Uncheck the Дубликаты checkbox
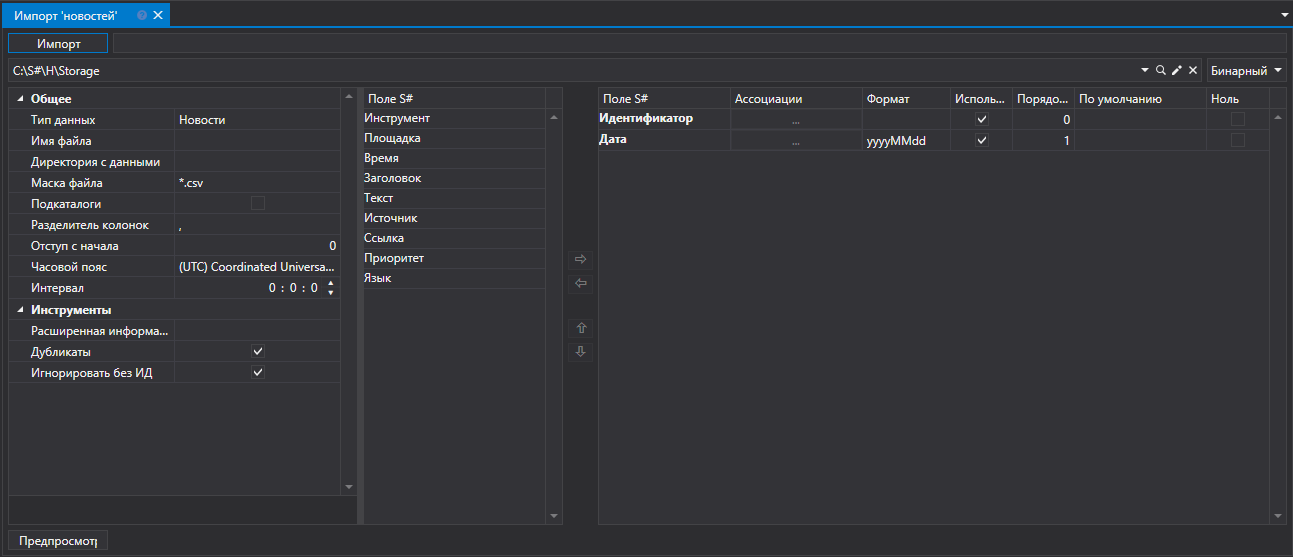 258,352
